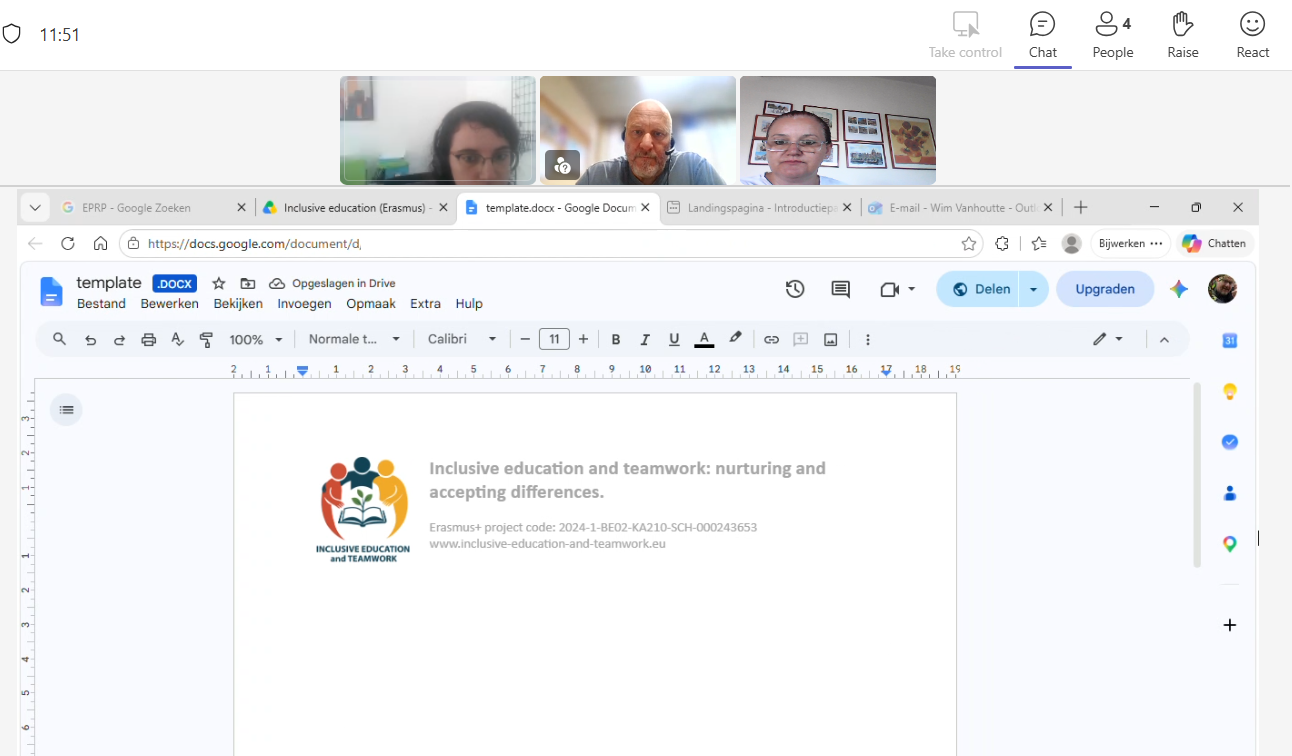Open Google Keep lightbulb in side panel

tap(1230, 391)
